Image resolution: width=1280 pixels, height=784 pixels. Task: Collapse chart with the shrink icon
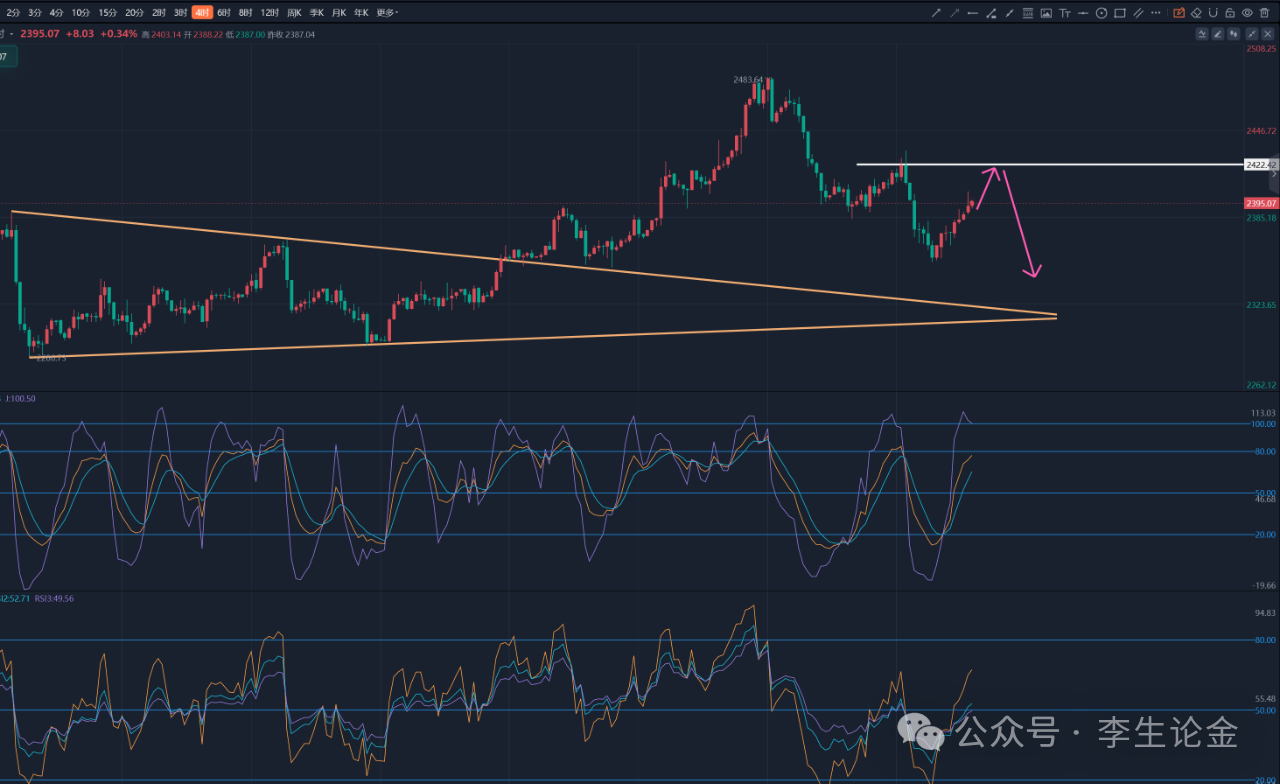[x=1252, y=34]
